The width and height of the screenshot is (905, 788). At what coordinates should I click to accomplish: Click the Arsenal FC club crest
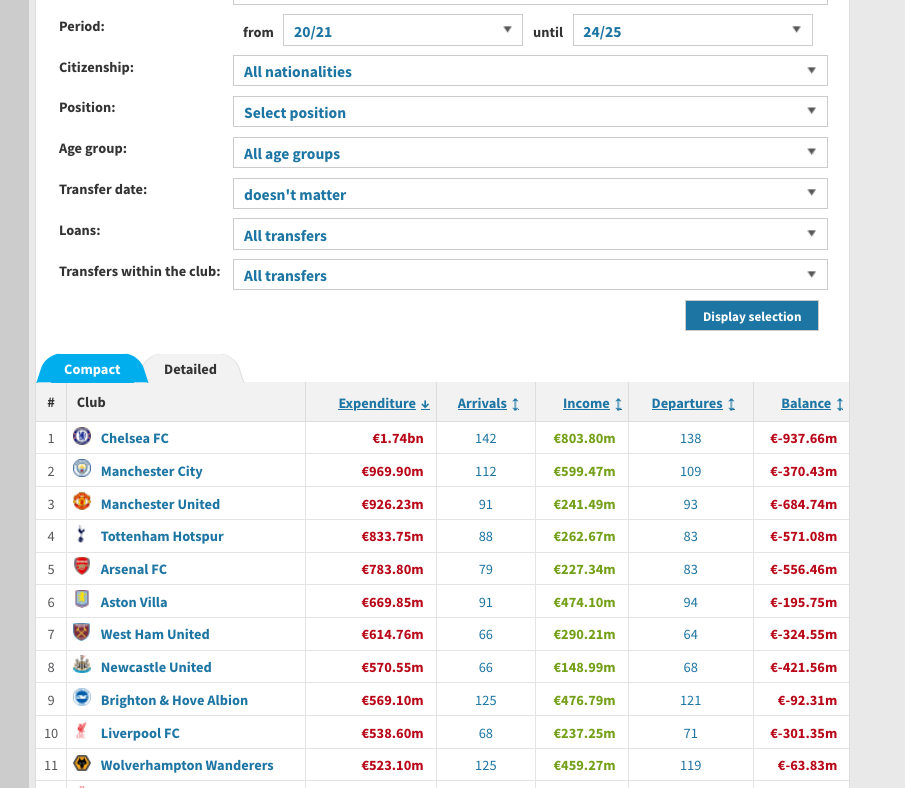[x=82, y=566]
